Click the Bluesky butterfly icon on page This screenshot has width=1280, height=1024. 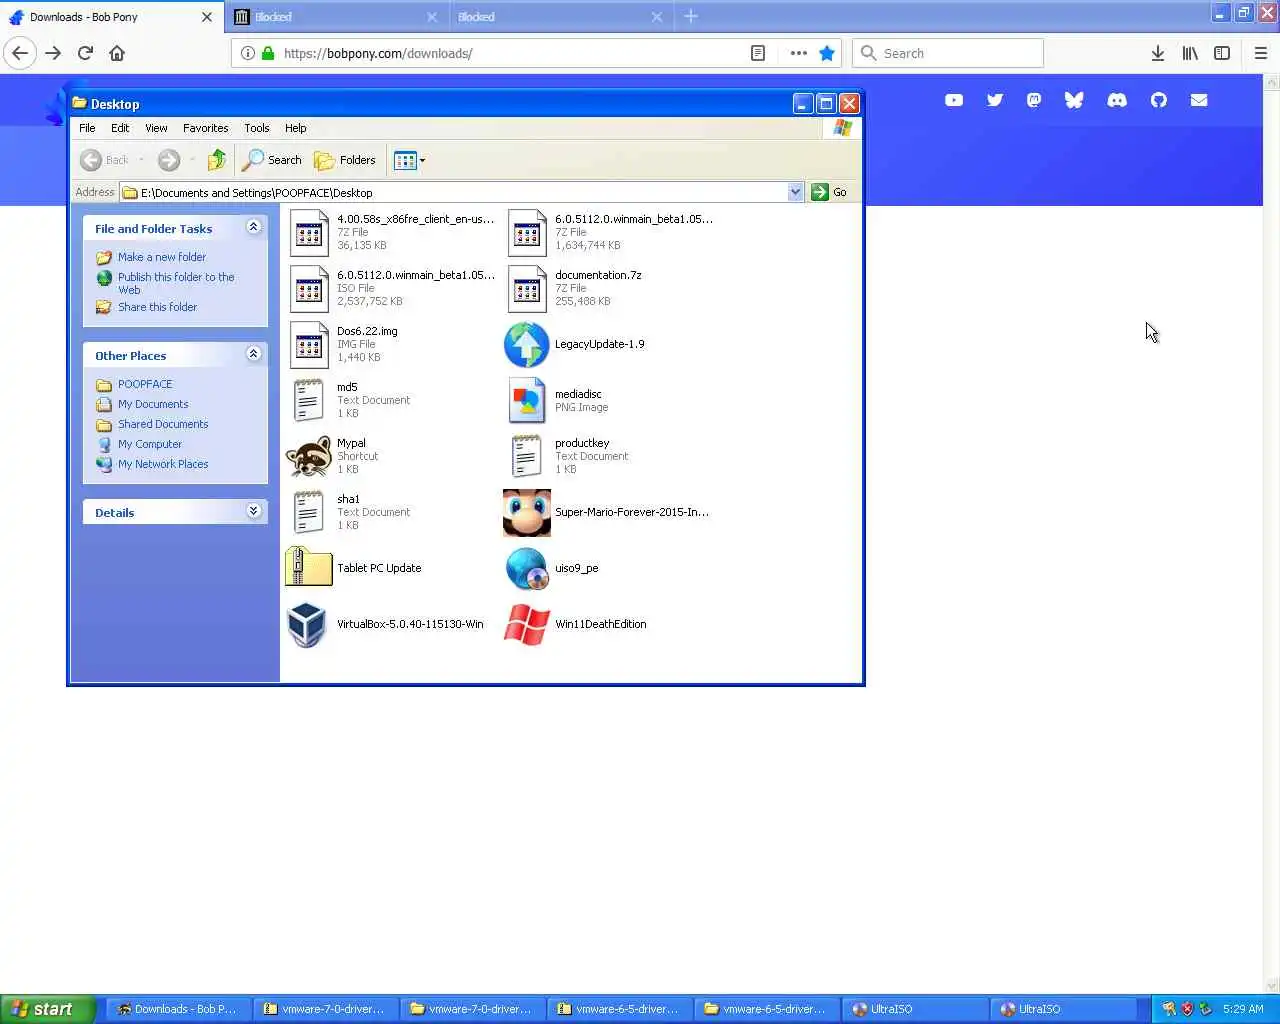click(x=1074, y=100)
